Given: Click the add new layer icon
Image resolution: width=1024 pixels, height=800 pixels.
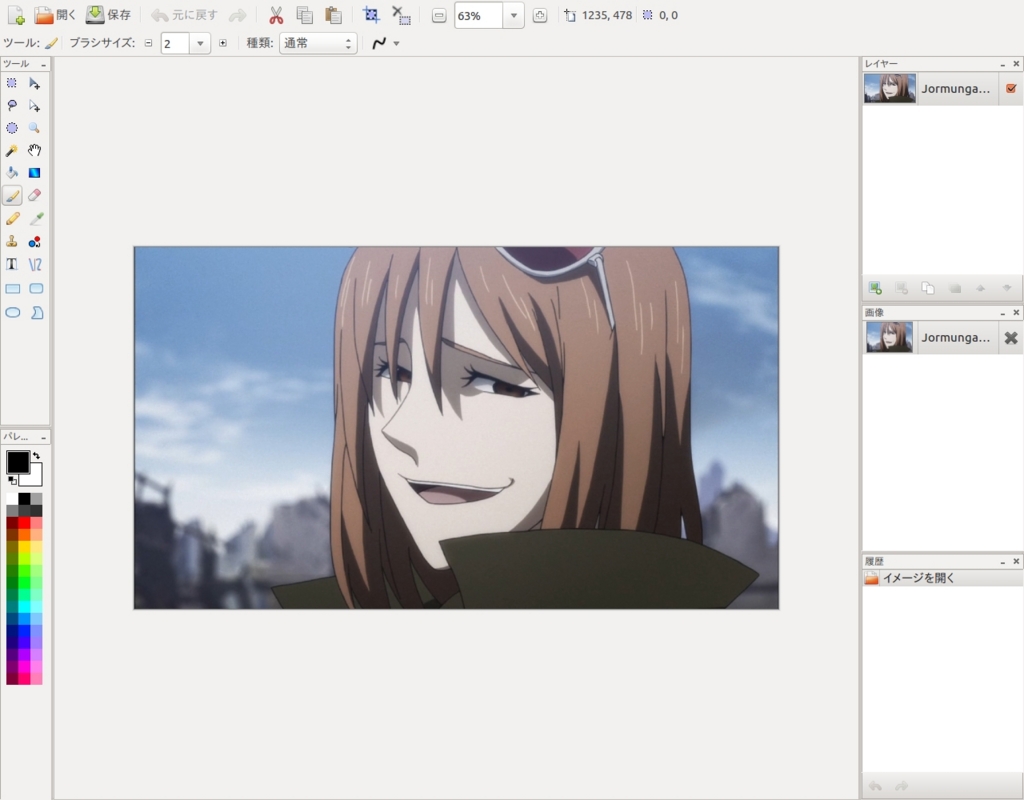Looking at the screenshot, I should (x=875, y=288).
